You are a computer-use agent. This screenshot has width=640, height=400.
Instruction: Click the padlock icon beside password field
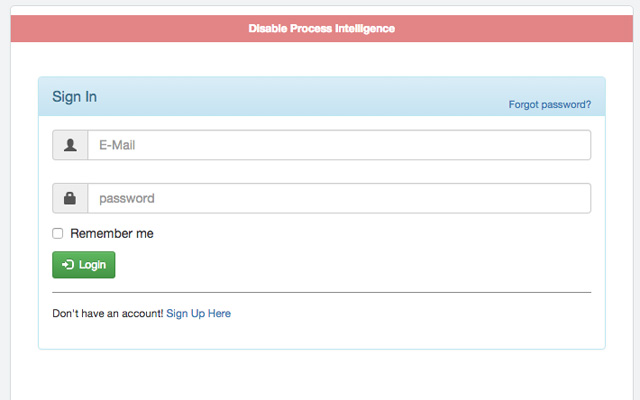click(70, 198)
